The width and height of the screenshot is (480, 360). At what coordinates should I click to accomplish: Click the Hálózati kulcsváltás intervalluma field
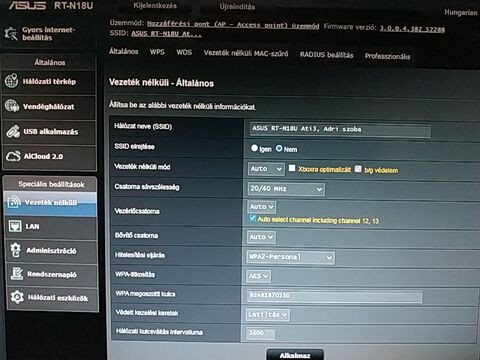pos(261,333)
